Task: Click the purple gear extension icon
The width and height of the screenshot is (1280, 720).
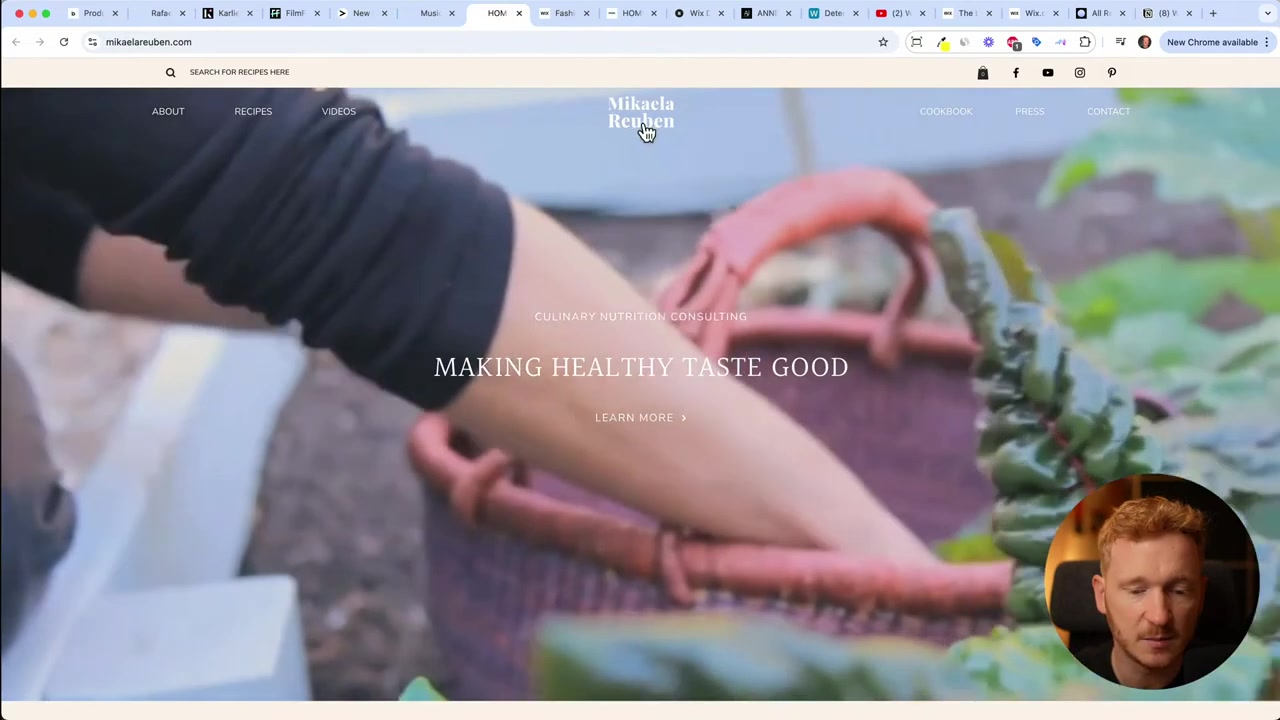Action: 989,42
